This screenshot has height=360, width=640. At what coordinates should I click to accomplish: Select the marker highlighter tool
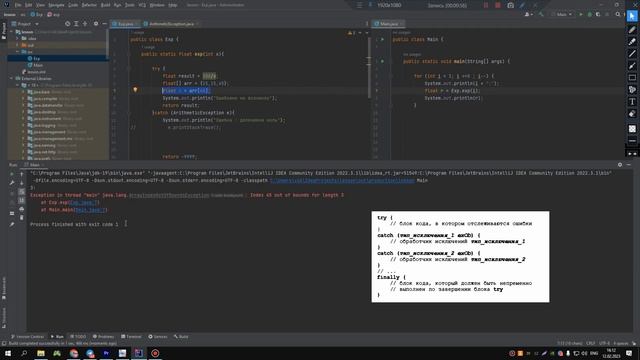pos(632,42)
